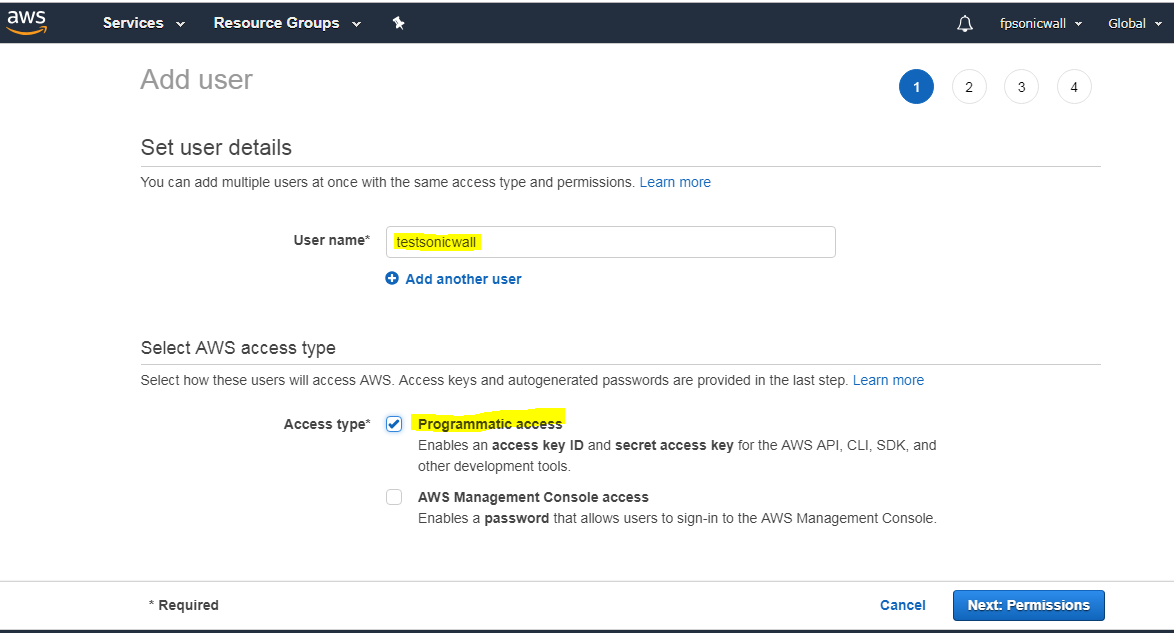Screen dimensions: 1174x633
Task: Click the pin shortcut icon in navbar
Action: tap(398, 23)
